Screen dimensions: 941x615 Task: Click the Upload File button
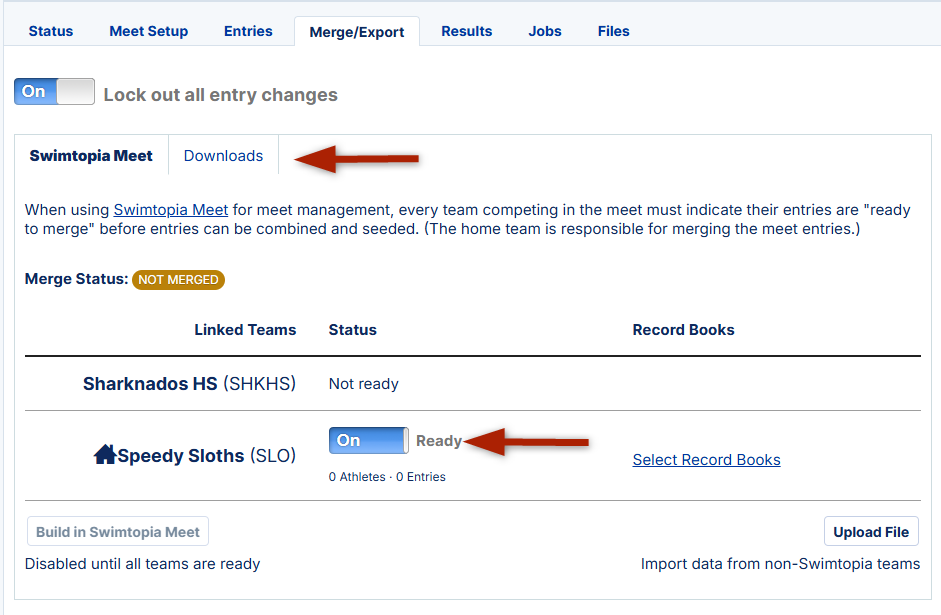pyautogui.click(x=871, y=532)
